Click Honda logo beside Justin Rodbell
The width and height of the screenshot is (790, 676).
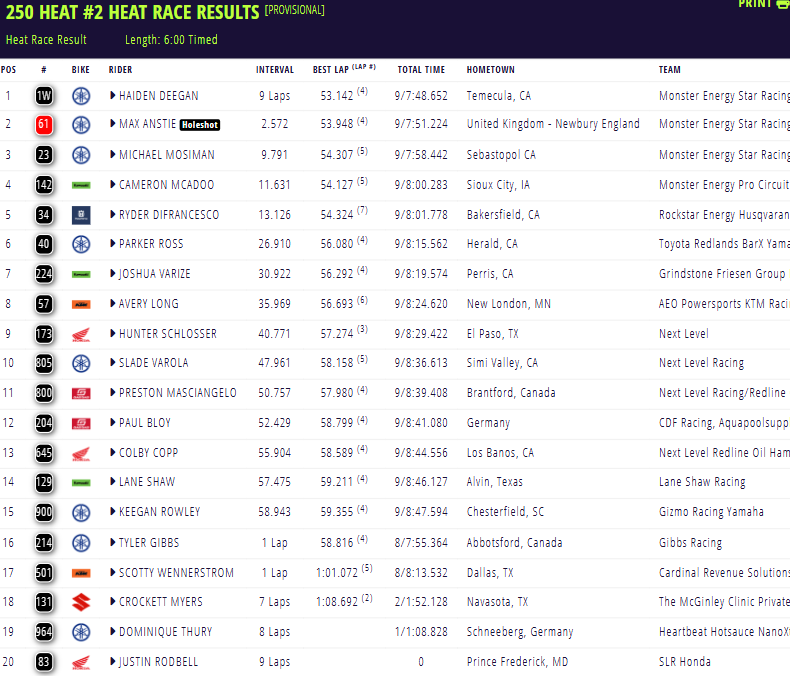(x=81, y=662)
